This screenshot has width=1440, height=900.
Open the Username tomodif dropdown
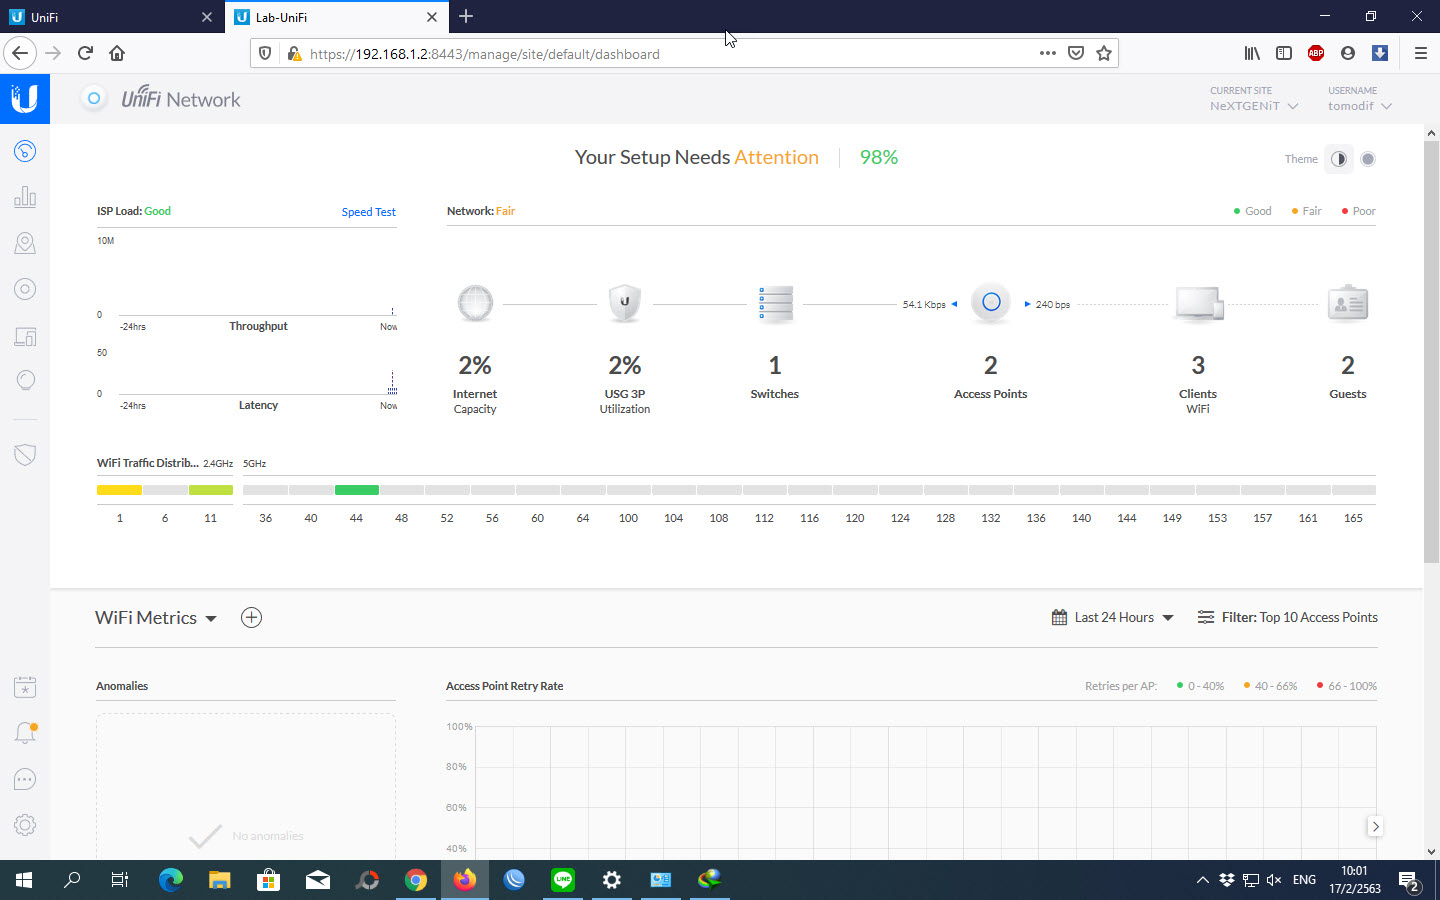pos(1359,105)
